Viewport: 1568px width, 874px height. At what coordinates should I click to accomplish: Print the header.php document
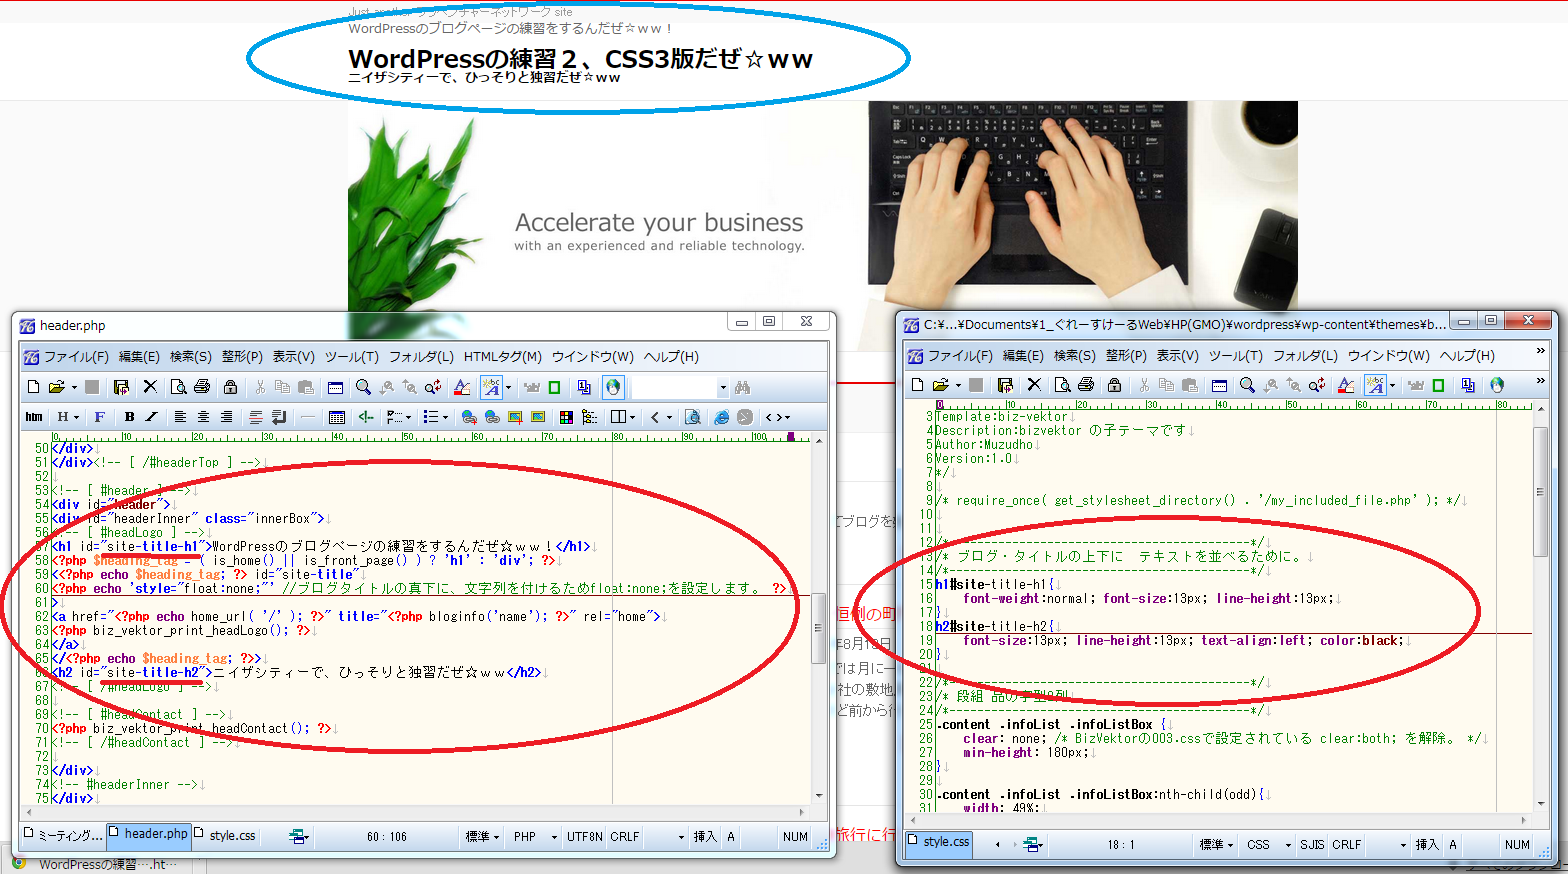202,387
